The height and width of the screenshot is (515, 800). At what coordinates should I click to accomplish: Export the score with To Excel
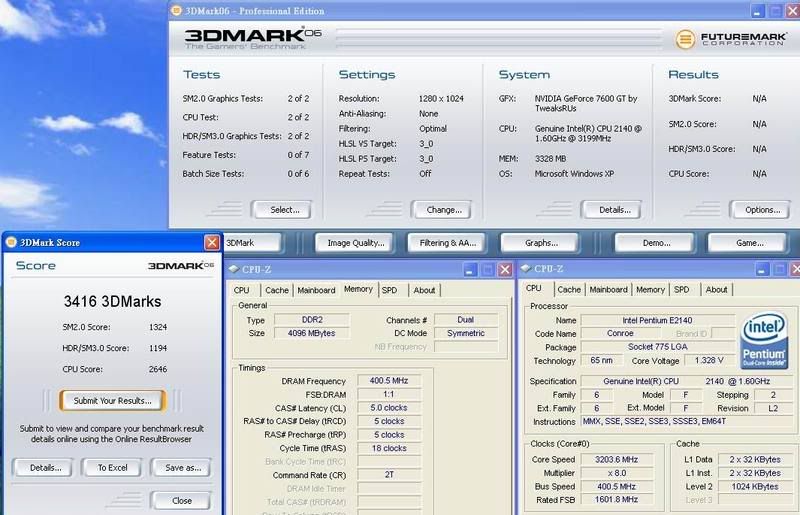[x=112, y=468]
